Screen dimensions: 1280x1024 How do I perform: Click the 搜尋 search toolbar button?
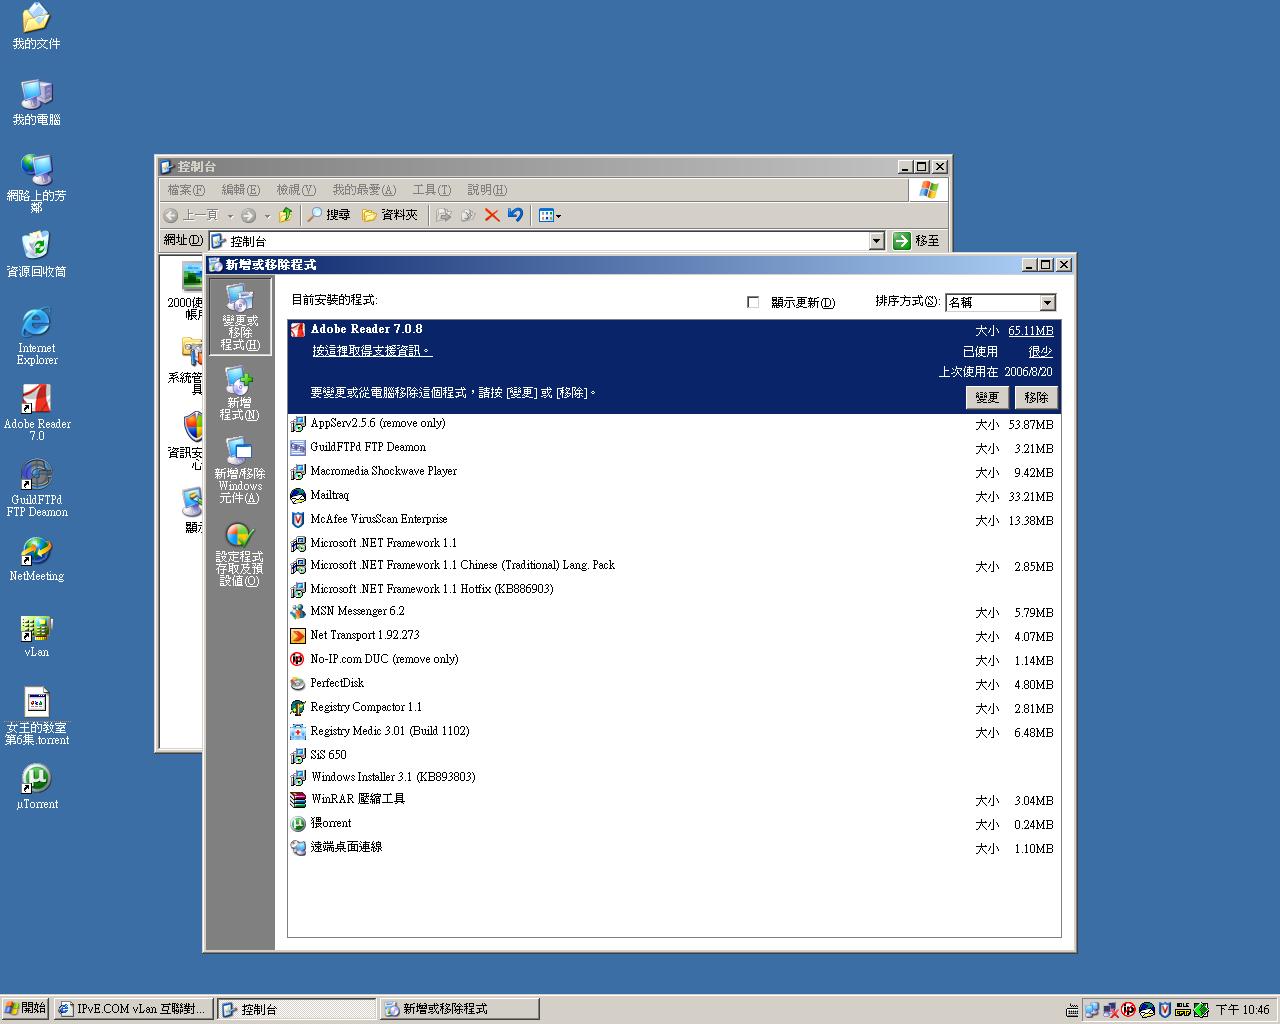pos(329,215)
